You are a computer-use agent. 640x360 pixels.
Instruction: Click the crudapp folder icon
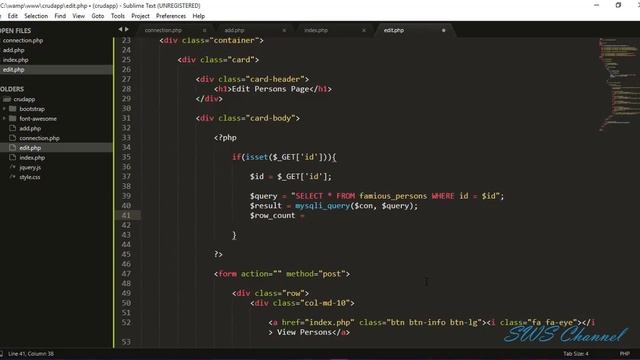(7, 99)
